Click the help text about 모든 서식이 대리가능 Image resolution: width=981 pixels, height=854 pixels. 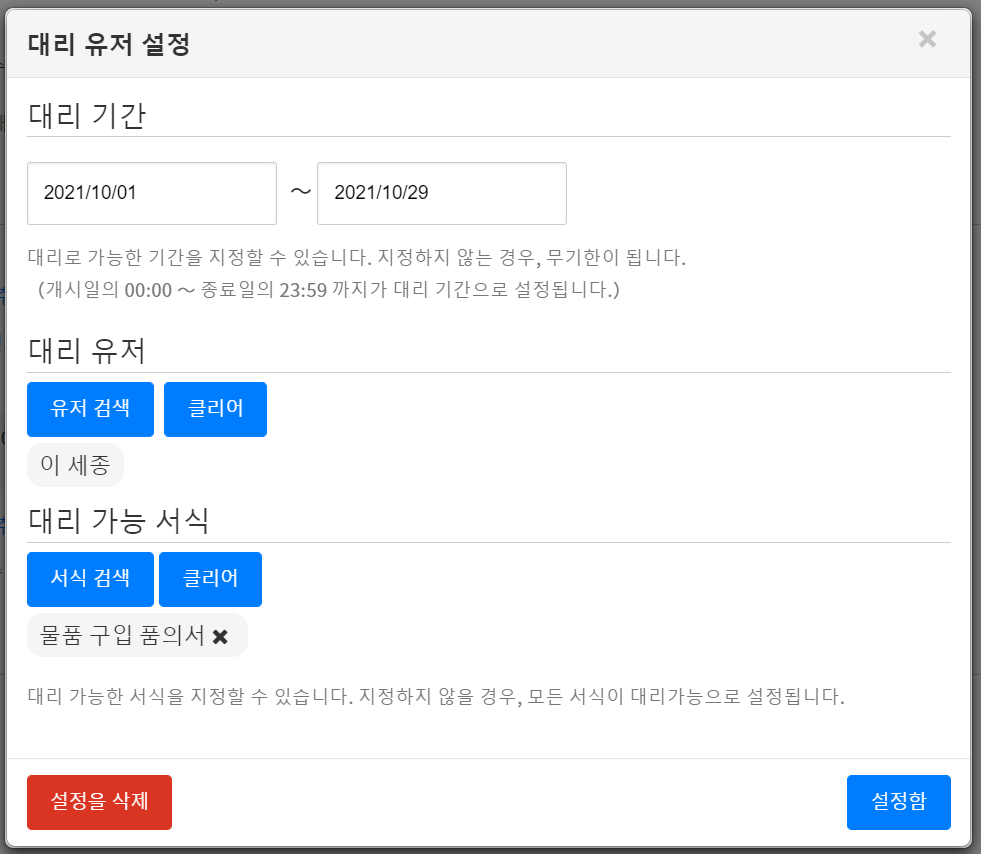pyautogui.click(x=436, y=696)
